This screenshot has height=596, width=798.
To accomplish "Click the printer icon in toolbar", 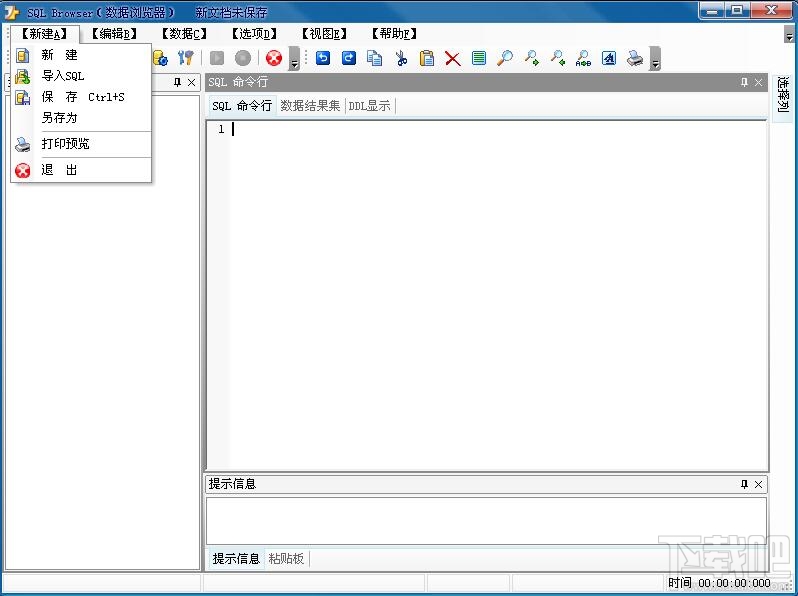I will [635, 58].
